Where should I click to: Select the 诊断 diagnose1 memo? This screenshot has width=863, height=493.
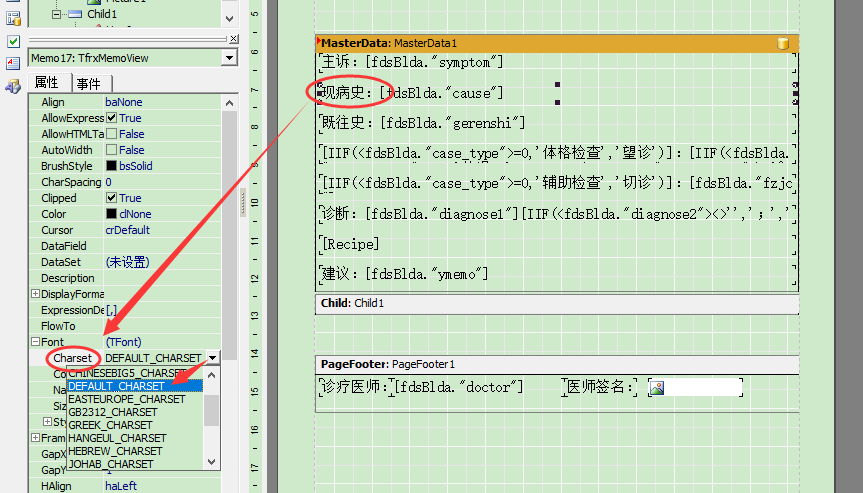click(x=558, y=213)
